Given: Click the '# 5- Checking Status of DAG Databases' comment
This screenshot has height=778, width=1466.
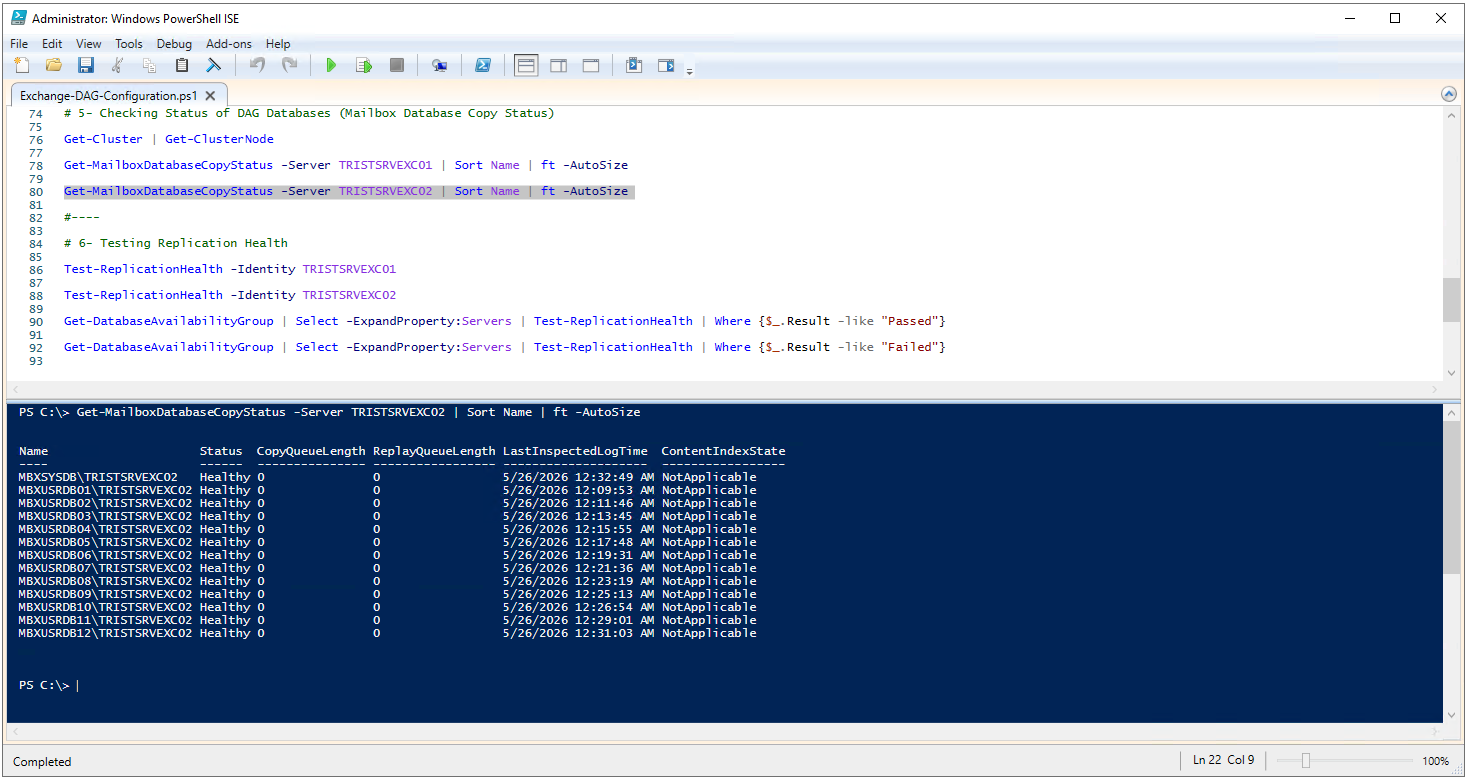Looking at the screenshot, I should click(x=309, y=113).
